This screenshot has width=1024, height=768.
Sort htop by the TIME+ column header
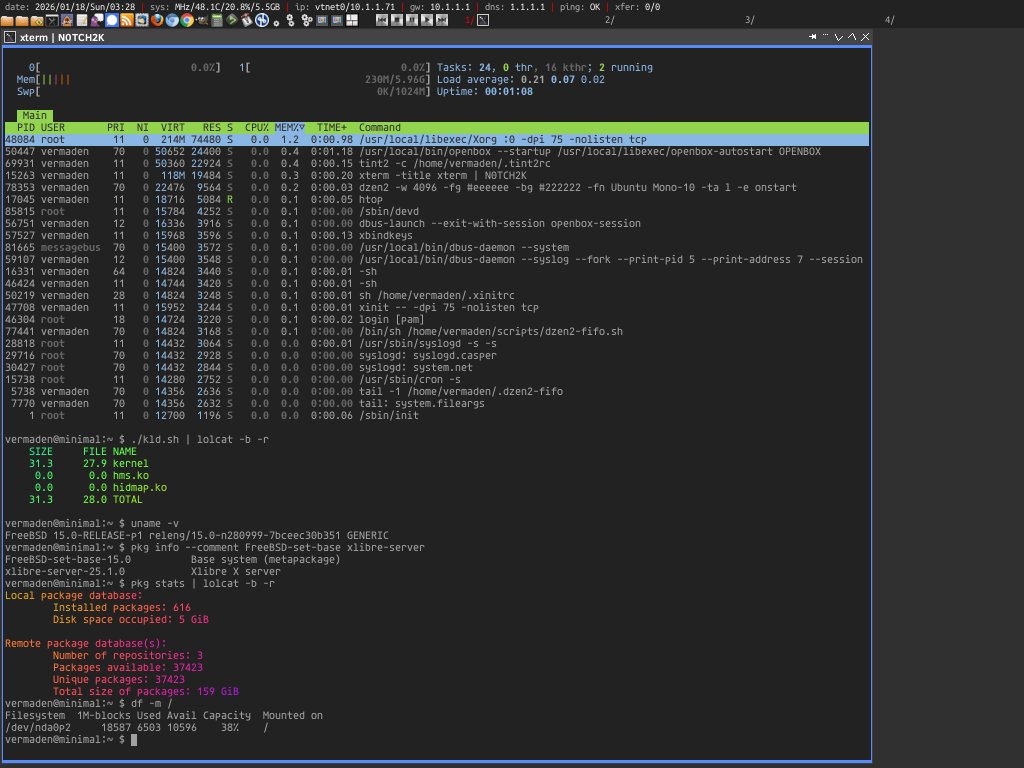(x=332, y=127)
